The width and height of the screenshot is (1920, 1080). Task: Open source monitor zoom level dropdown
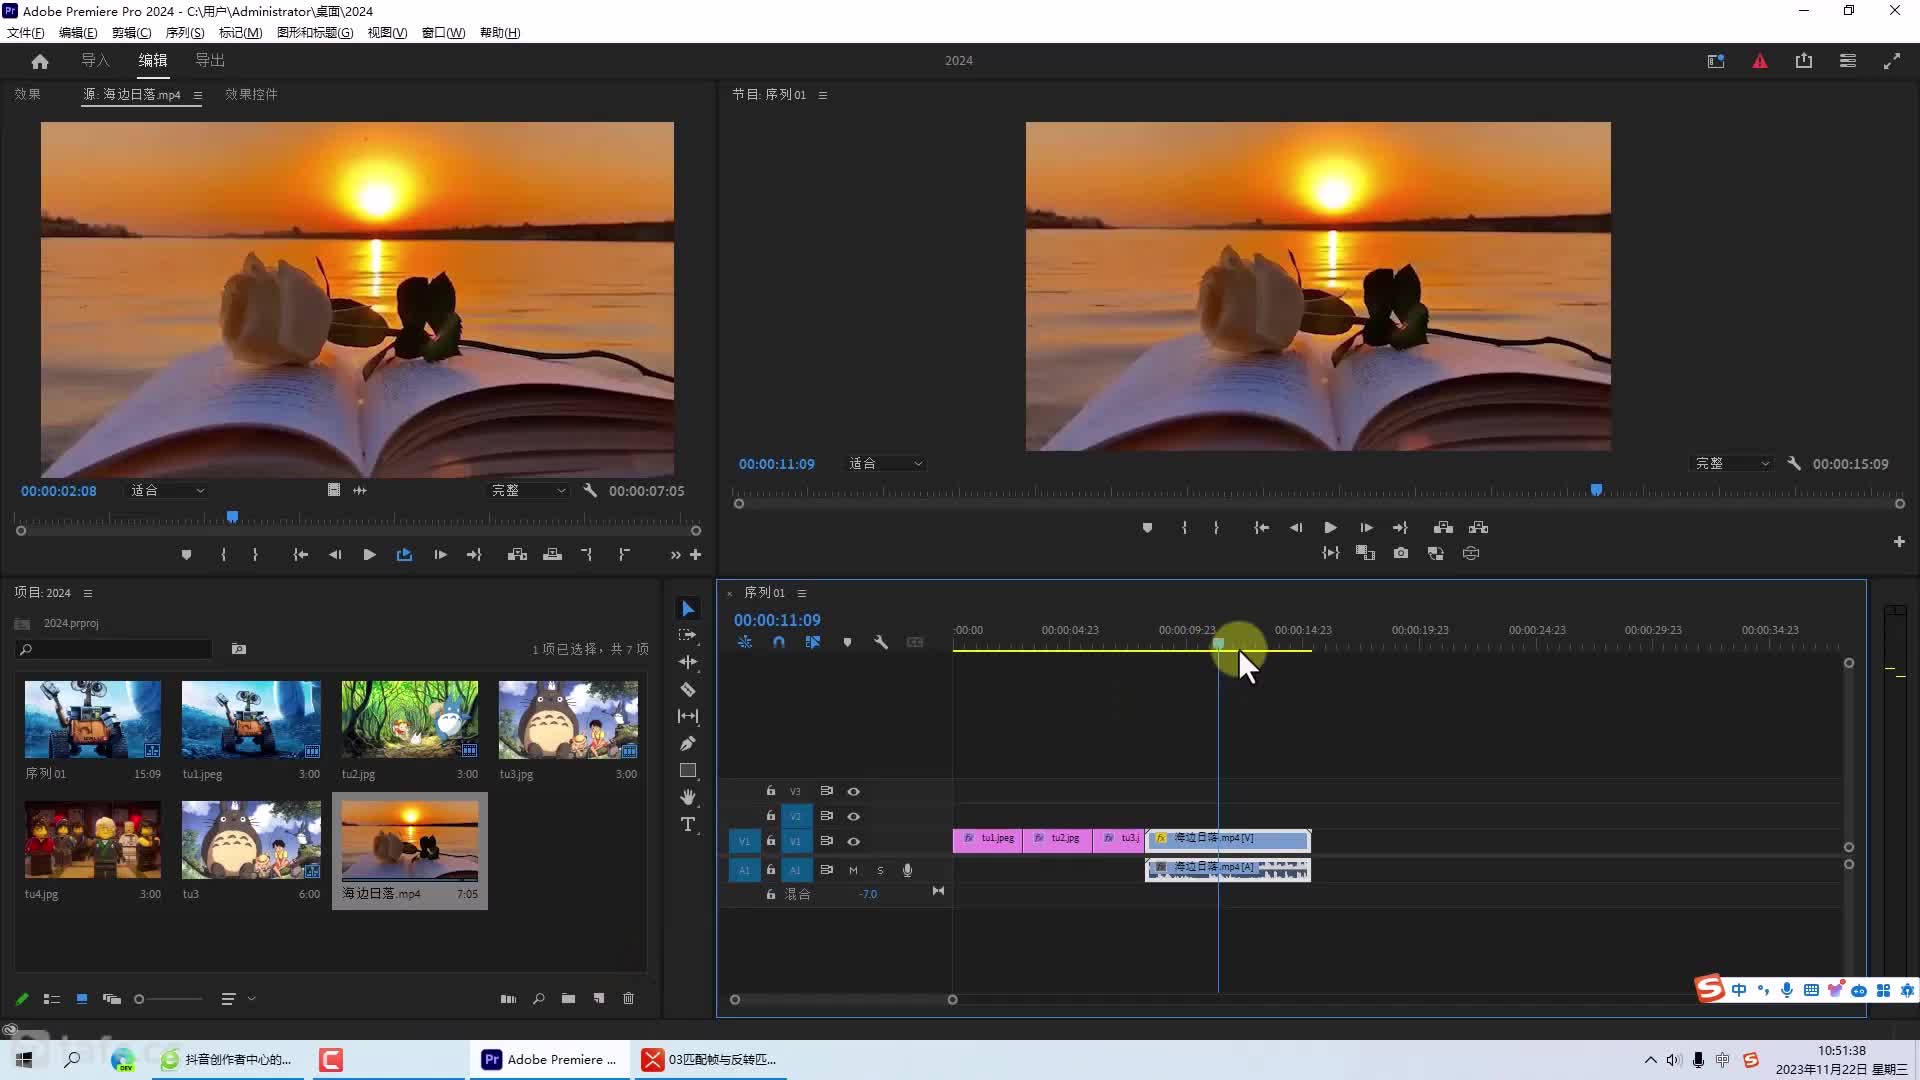(168, 491)
